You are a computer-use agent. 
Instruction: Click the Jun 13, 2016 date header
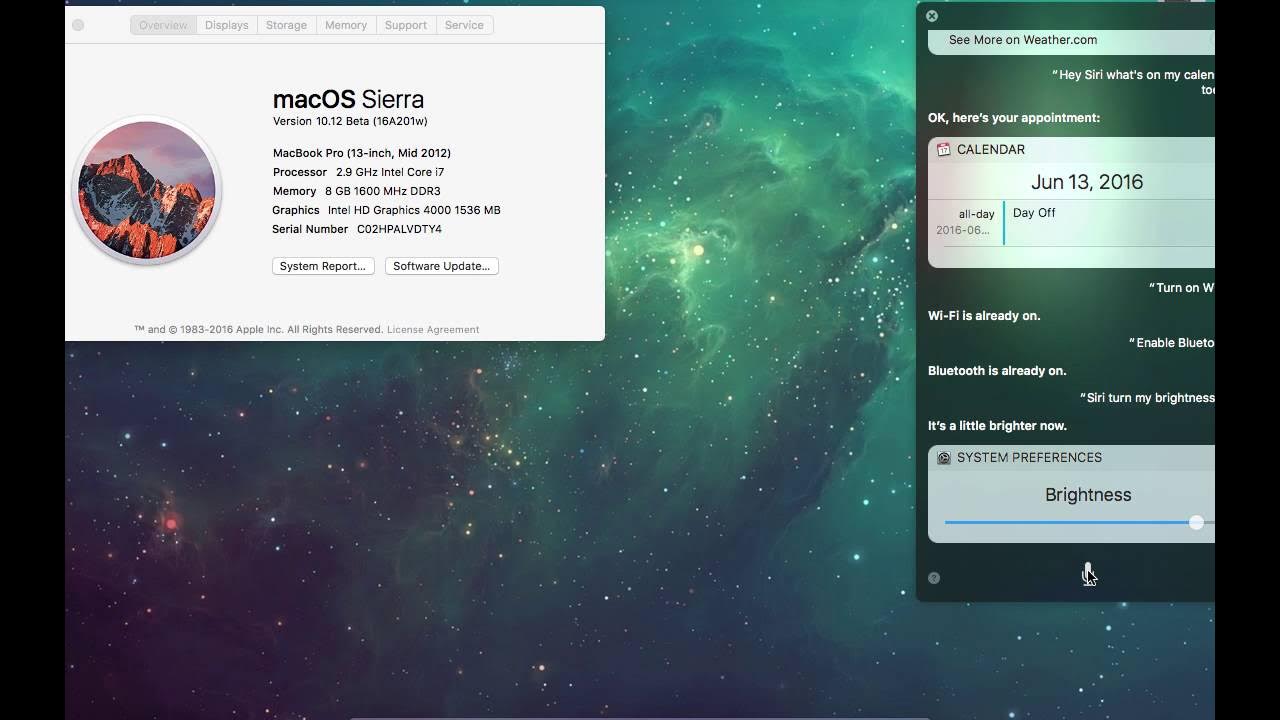click(x=1087, y=182)
